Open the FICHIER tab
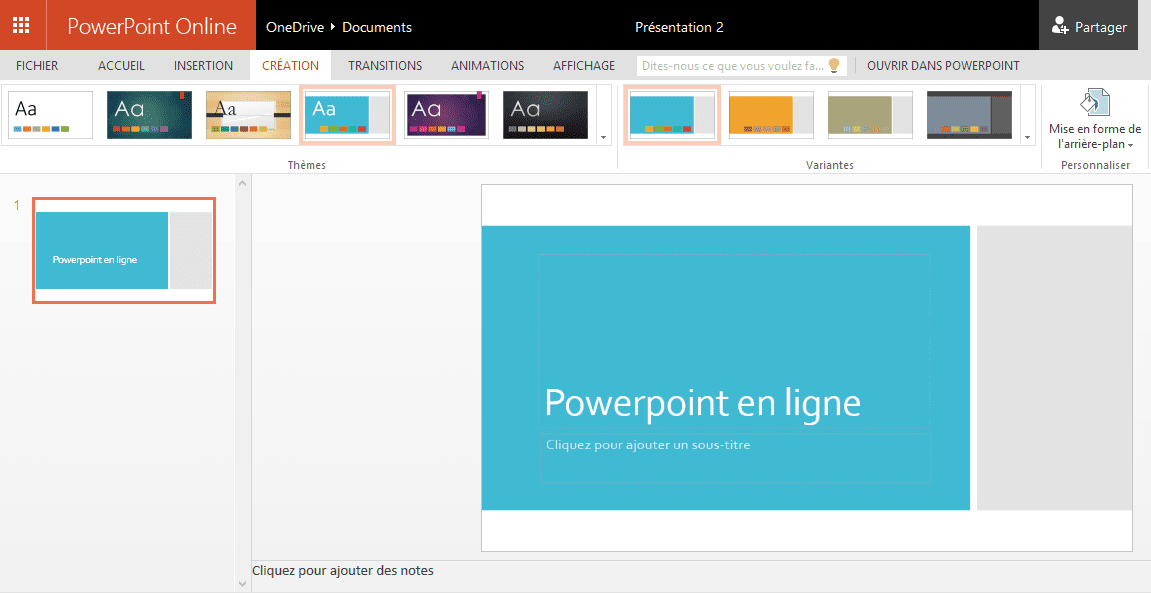 click(x=37, y=65)
